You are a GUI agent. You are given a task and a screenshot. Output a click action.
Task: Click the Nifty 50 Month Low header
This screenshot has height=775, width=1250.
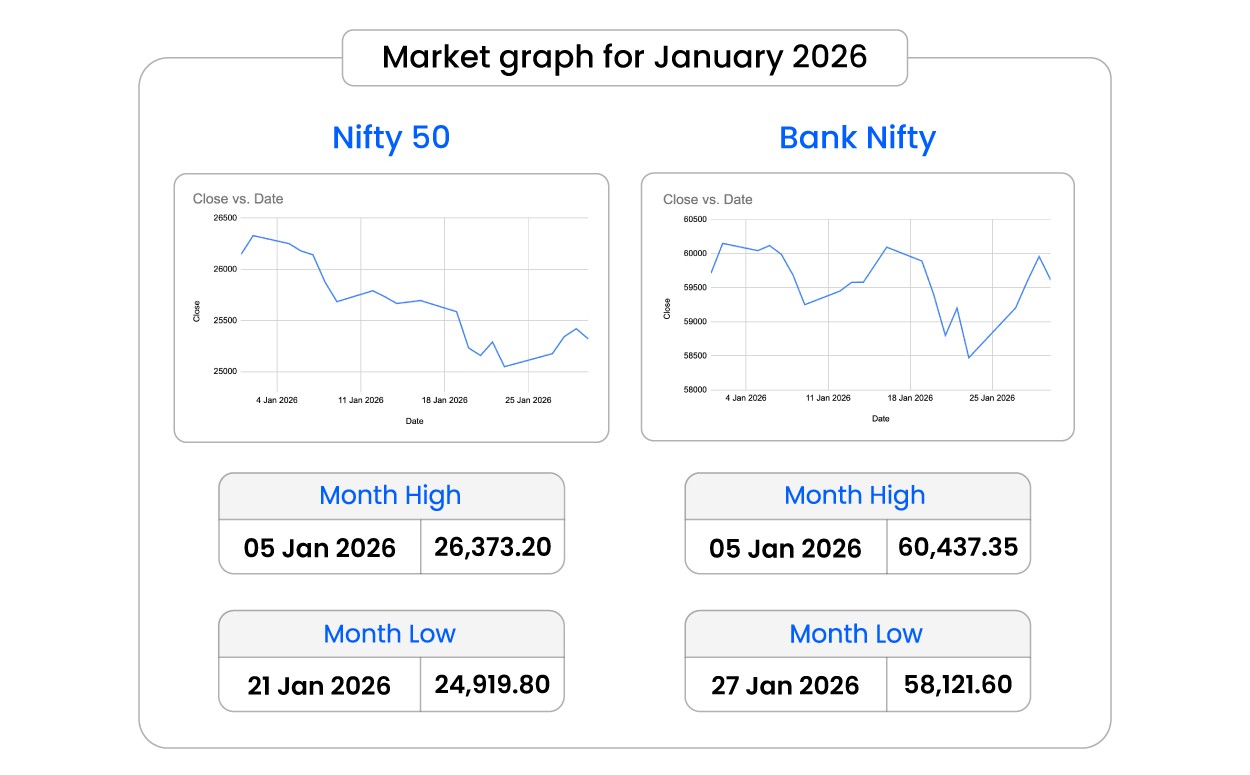pyautogui.click(x=390, y=634)
